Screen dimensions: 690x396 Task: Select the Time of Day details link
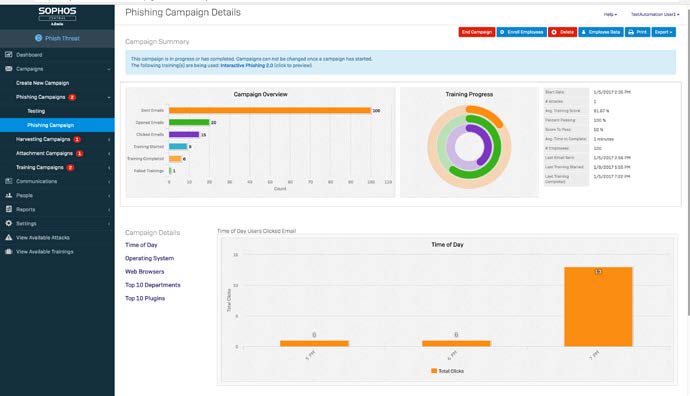(141, 245)
